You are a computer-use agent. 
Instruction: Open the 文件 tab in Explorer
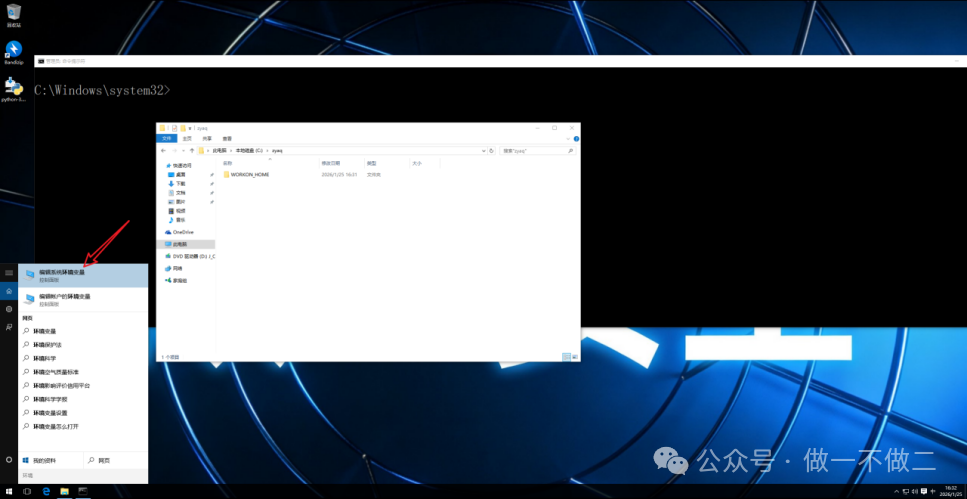point(167,139)
